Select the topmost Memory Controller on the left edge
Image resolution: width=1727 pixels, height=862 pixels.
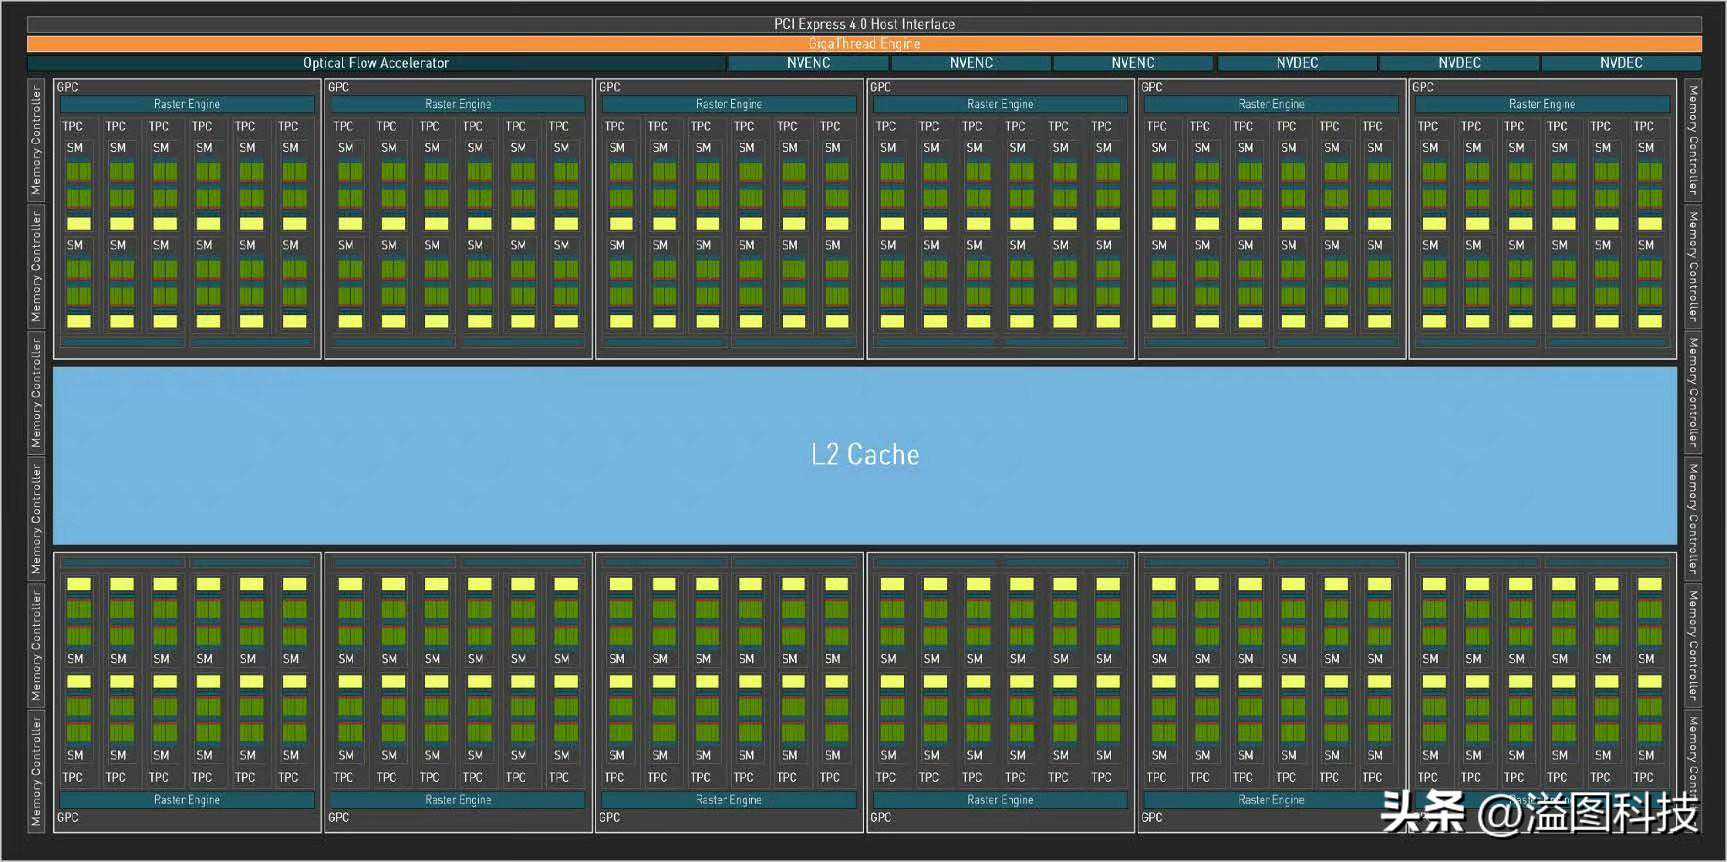point(37,140)
